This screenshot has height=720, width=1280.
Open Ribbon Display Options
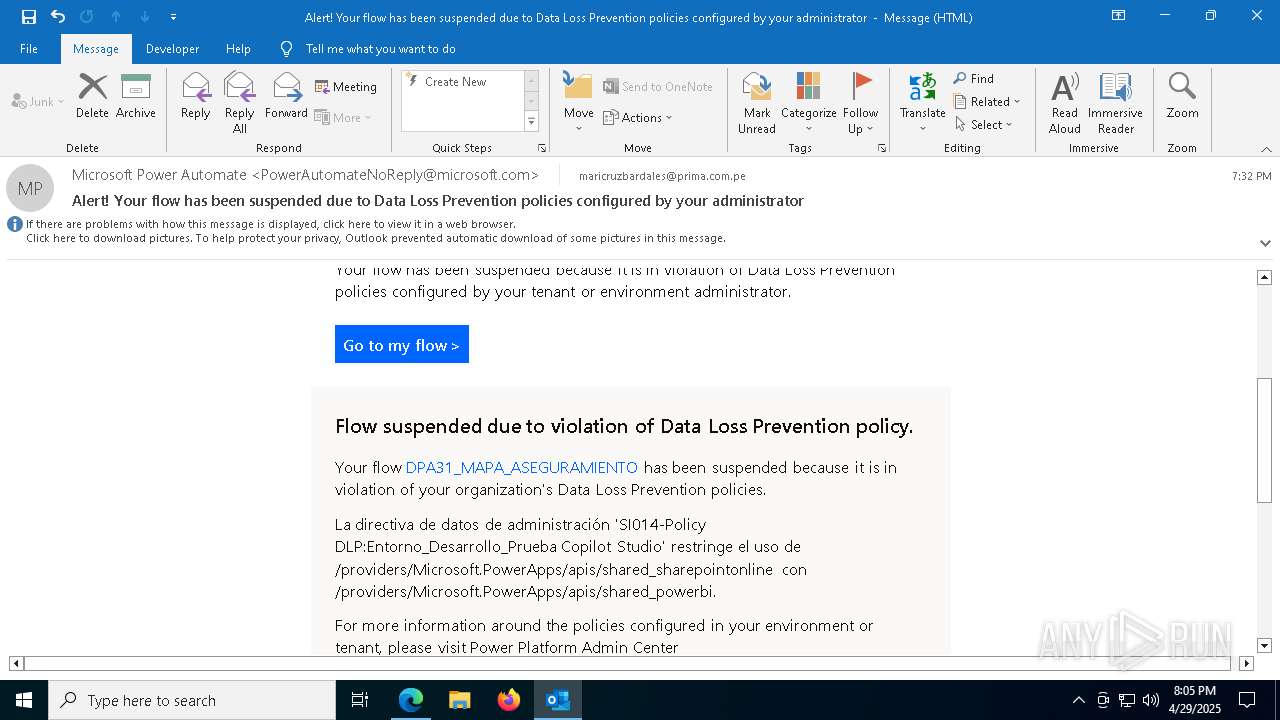pos(1118,16)
